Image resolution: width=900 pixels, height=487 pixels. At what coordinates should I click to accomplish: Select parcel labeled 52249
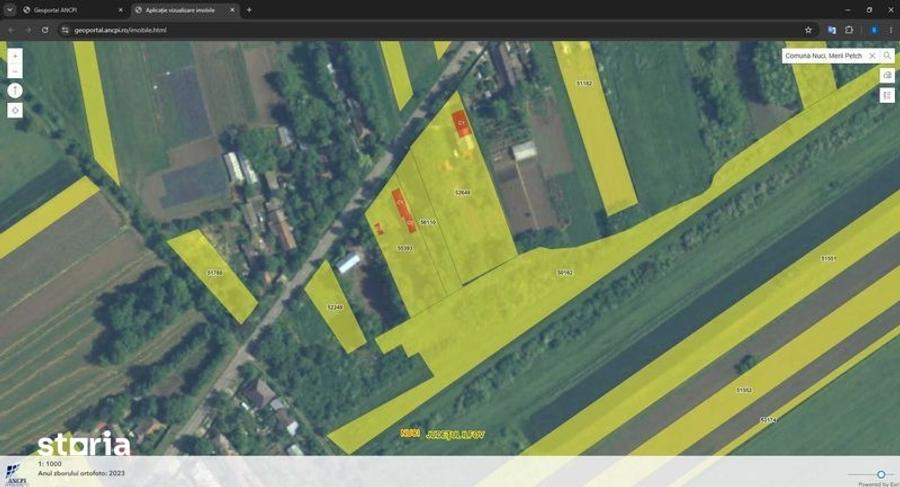335,307
